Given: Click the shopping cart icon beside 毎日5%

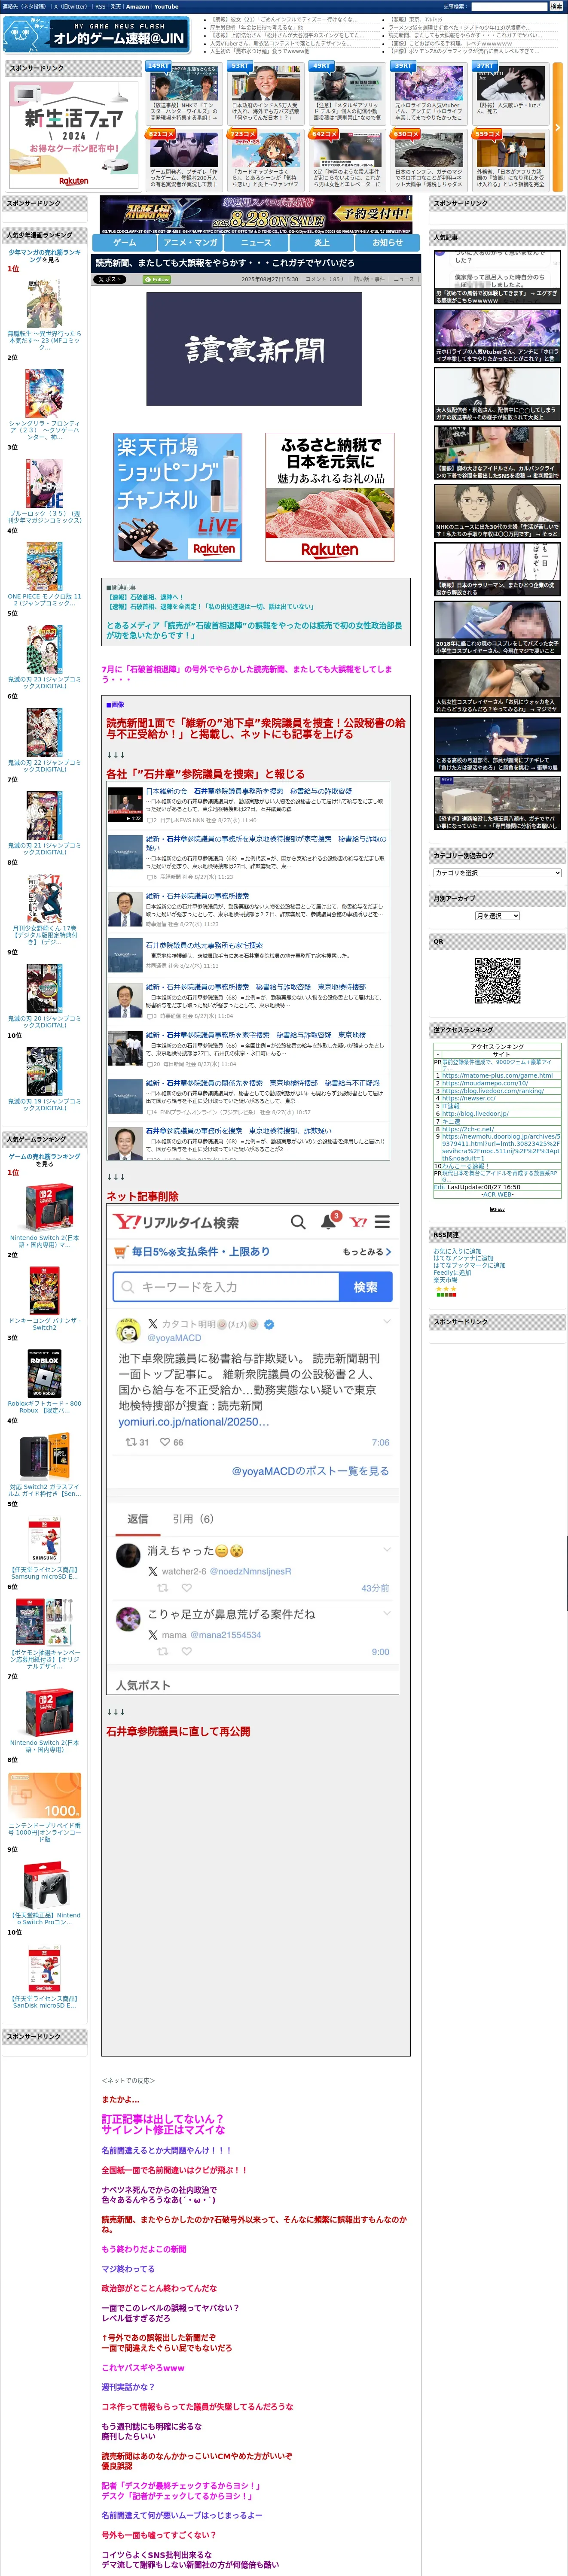Looking at the screenshot, I should tap(122, 1251).
